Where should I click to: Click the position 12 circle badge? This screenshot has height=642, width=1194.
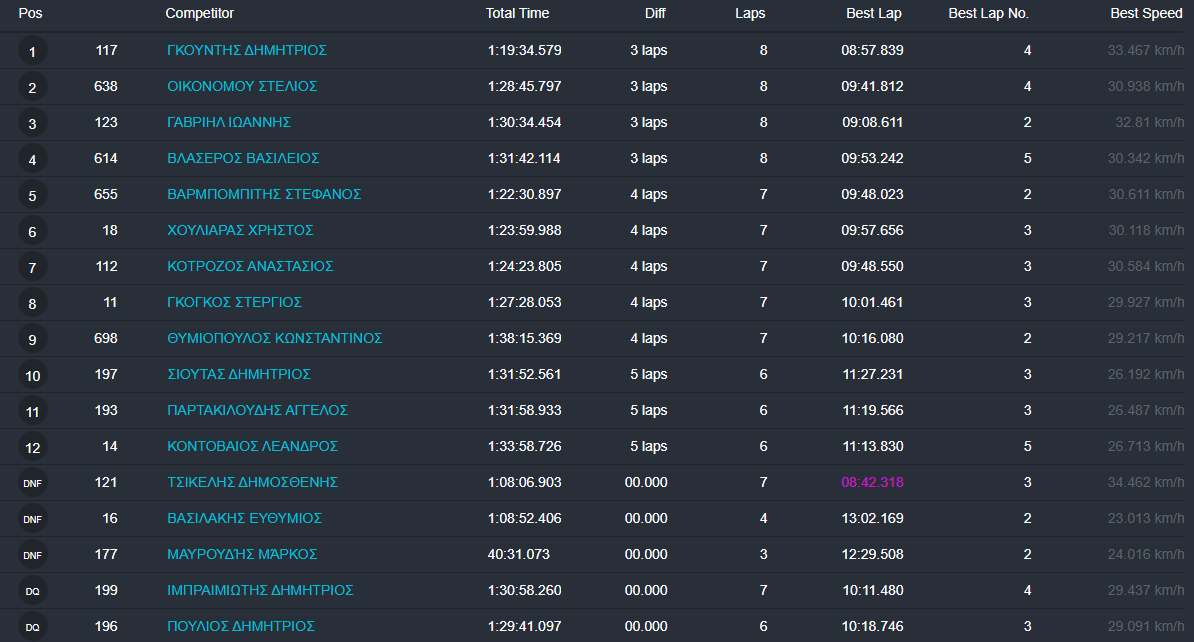tap(32, 447)
